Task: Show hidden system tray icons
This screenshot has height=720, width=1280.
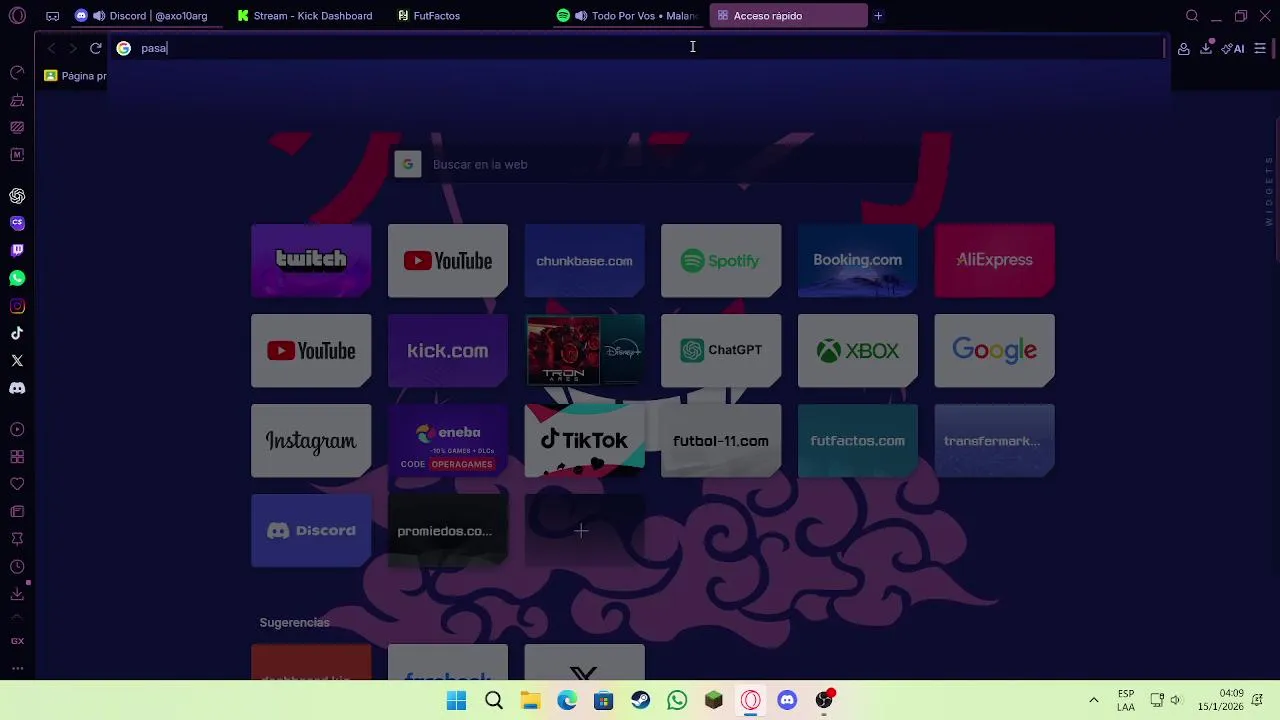Action: coord(1093,700)
